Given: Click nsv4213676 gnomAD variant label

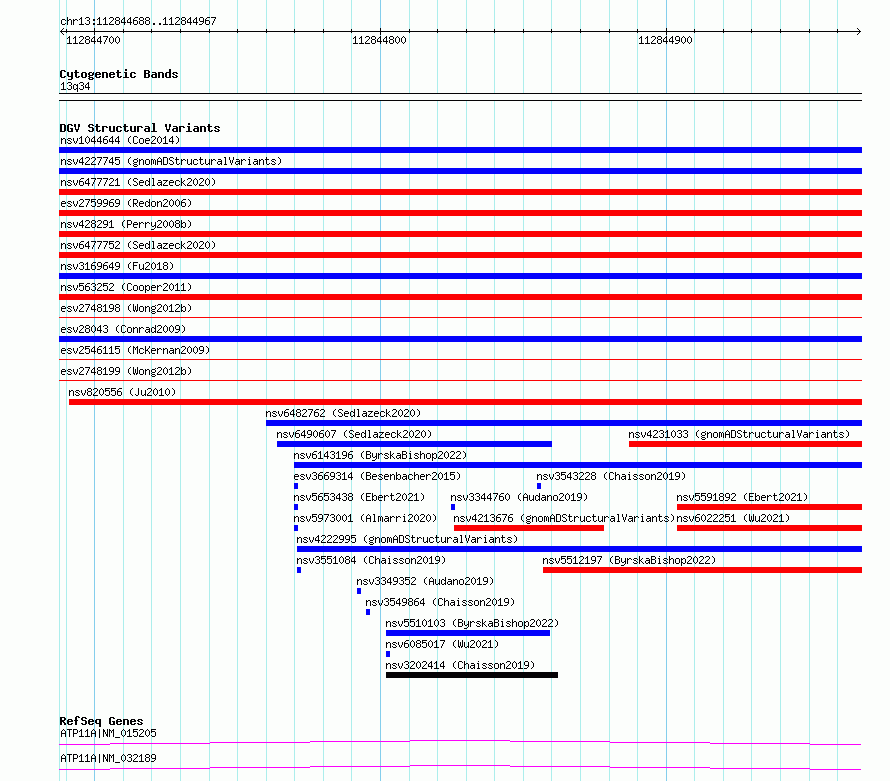Looking at the screenshot, I should click(x=564, y=518).
